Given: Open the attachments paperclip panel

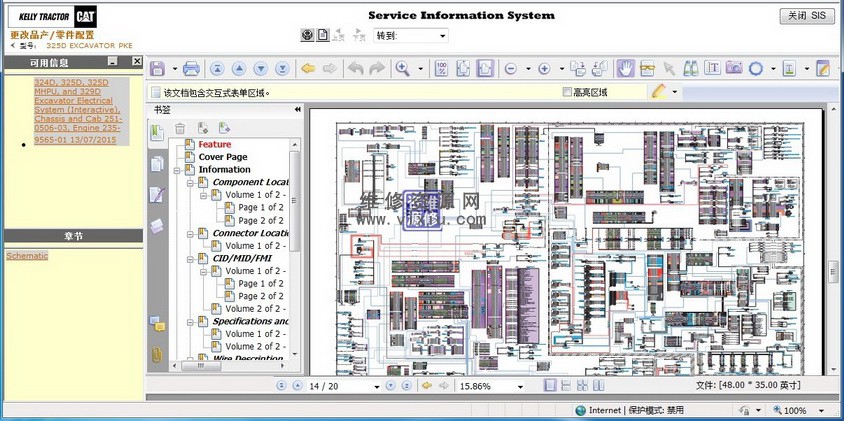Looking at the screenshot, I should [157, 355].
